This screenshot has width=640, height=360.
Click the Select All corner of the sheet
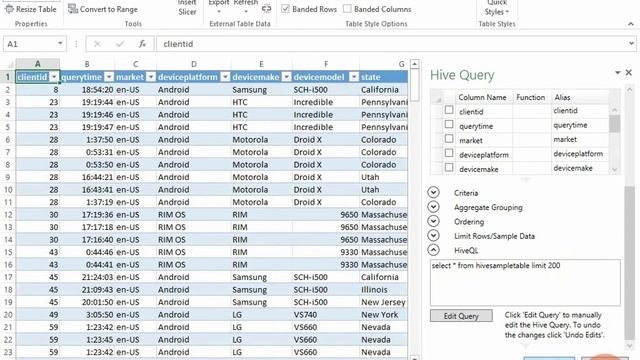pyautogui.click(x=8, y=64)
